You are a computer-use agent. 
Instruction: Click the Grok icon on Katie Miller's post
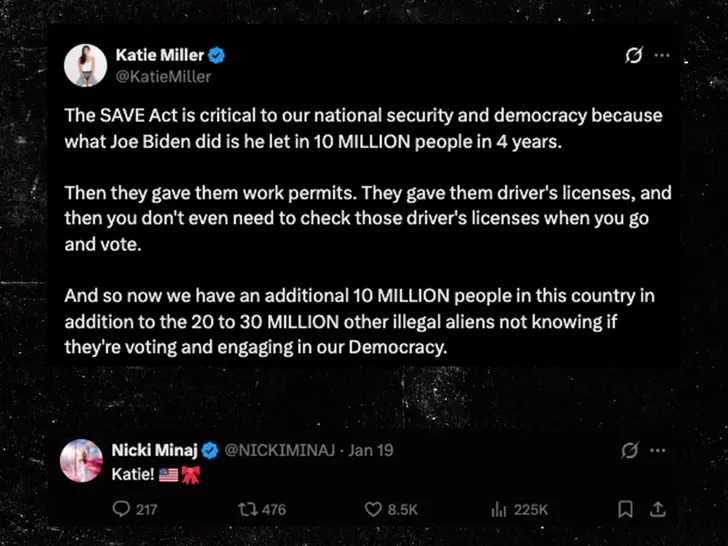pyautogui.click(x=632, y=56)
